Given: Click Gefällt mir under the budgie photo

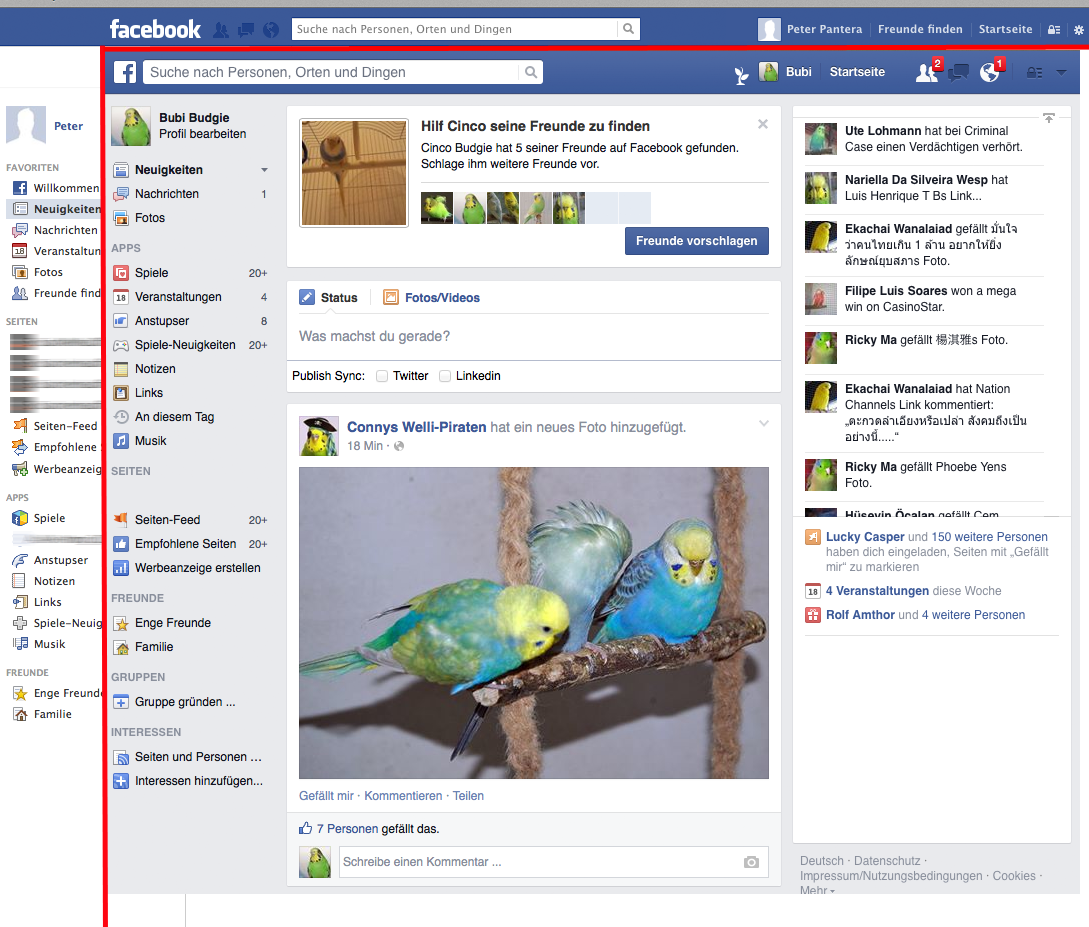Looking at the screenshot, I should coord(326,796).
